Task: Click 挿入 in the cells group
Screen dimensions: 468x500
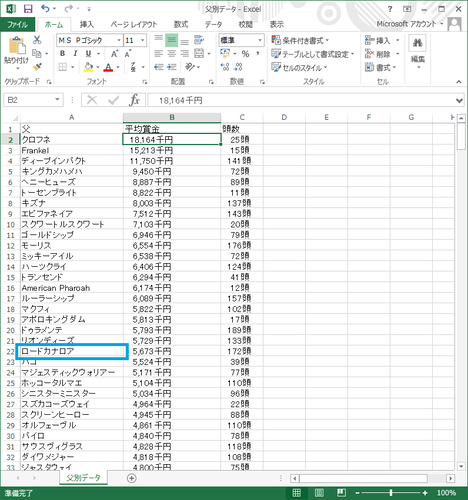Action: [382, 40]
